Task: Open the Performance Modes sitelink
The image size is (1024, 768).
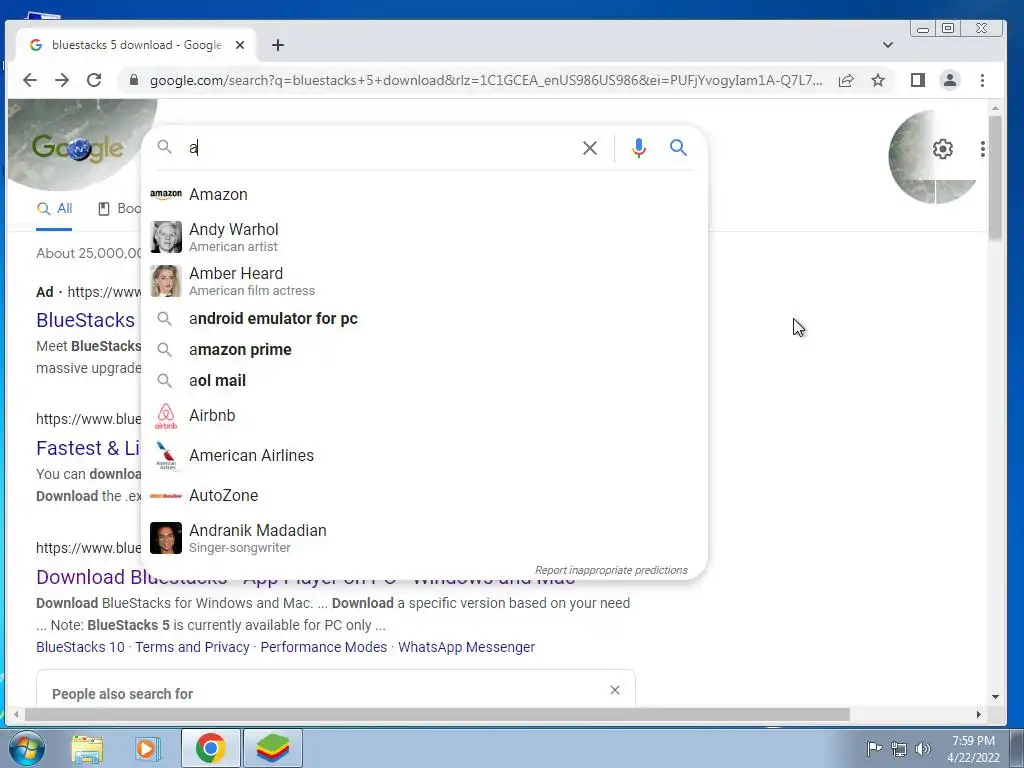Action: pyautogui.click(x=324, y=647)
